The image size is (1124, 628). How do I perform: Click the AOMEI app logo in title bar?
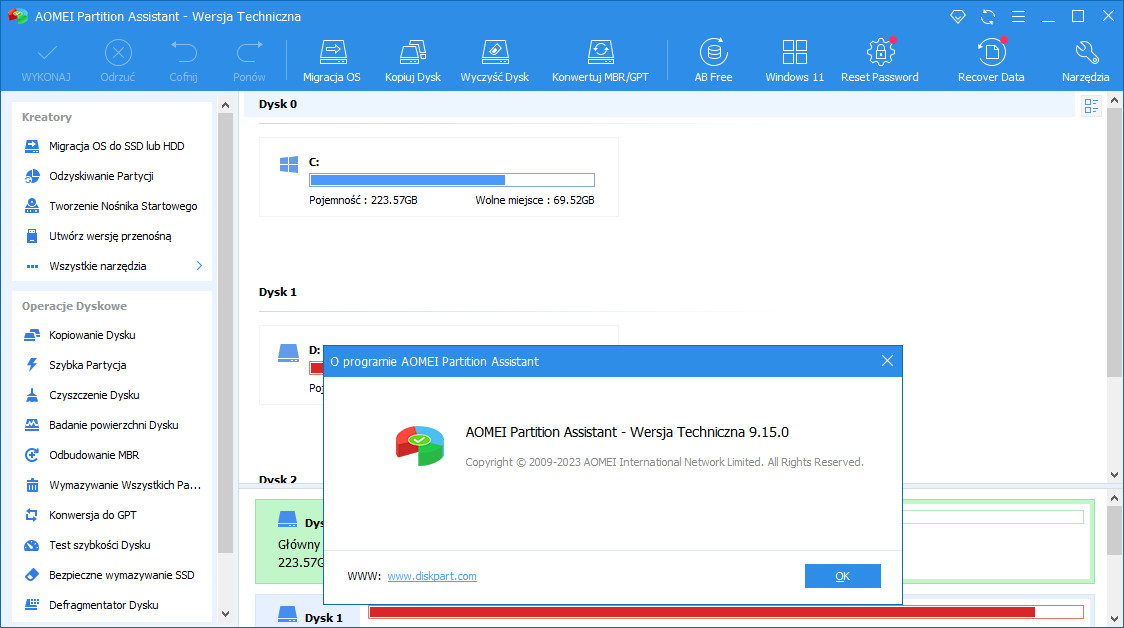18,16
